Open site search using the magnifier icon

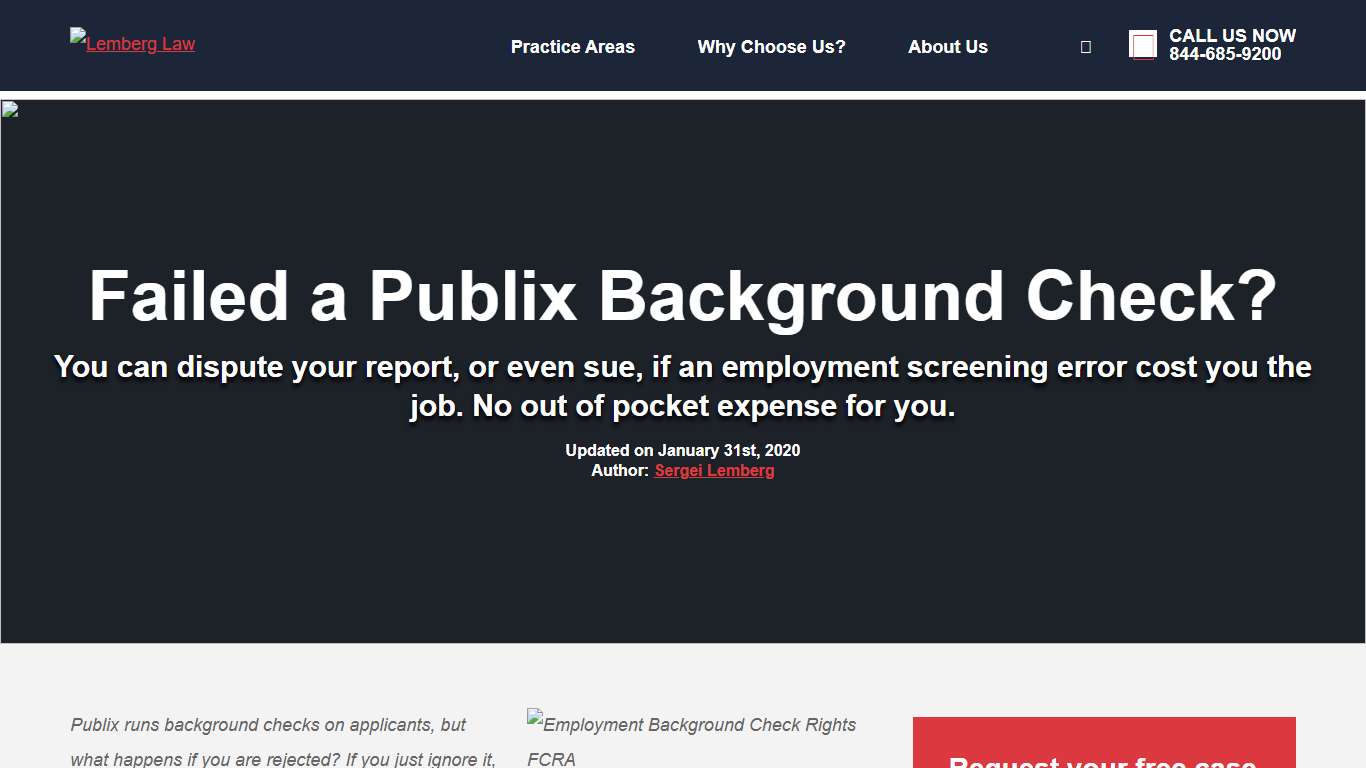1085,46
